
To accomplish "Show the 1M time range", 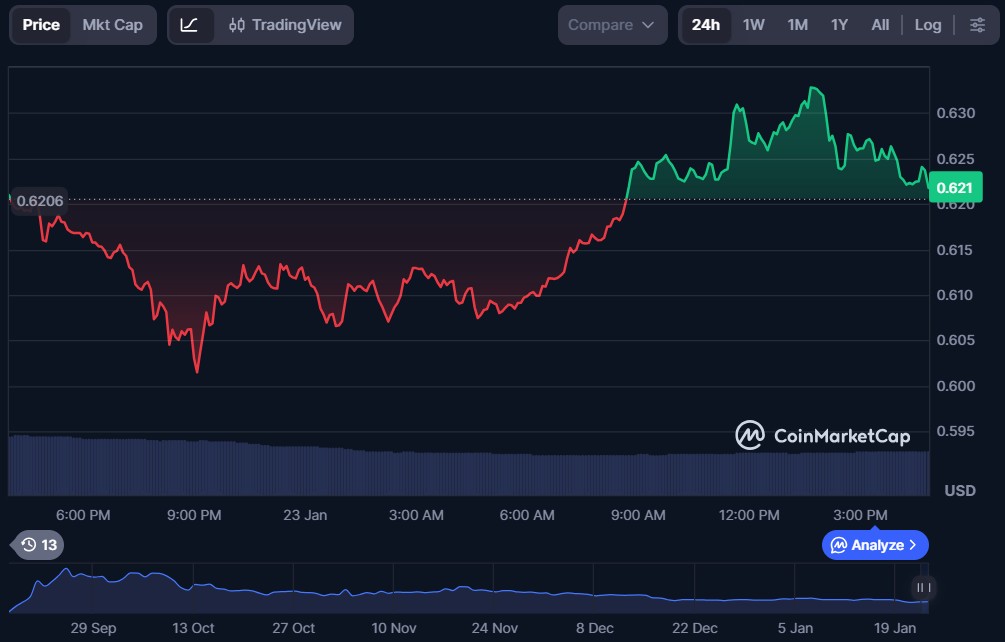I will point(797,25).
